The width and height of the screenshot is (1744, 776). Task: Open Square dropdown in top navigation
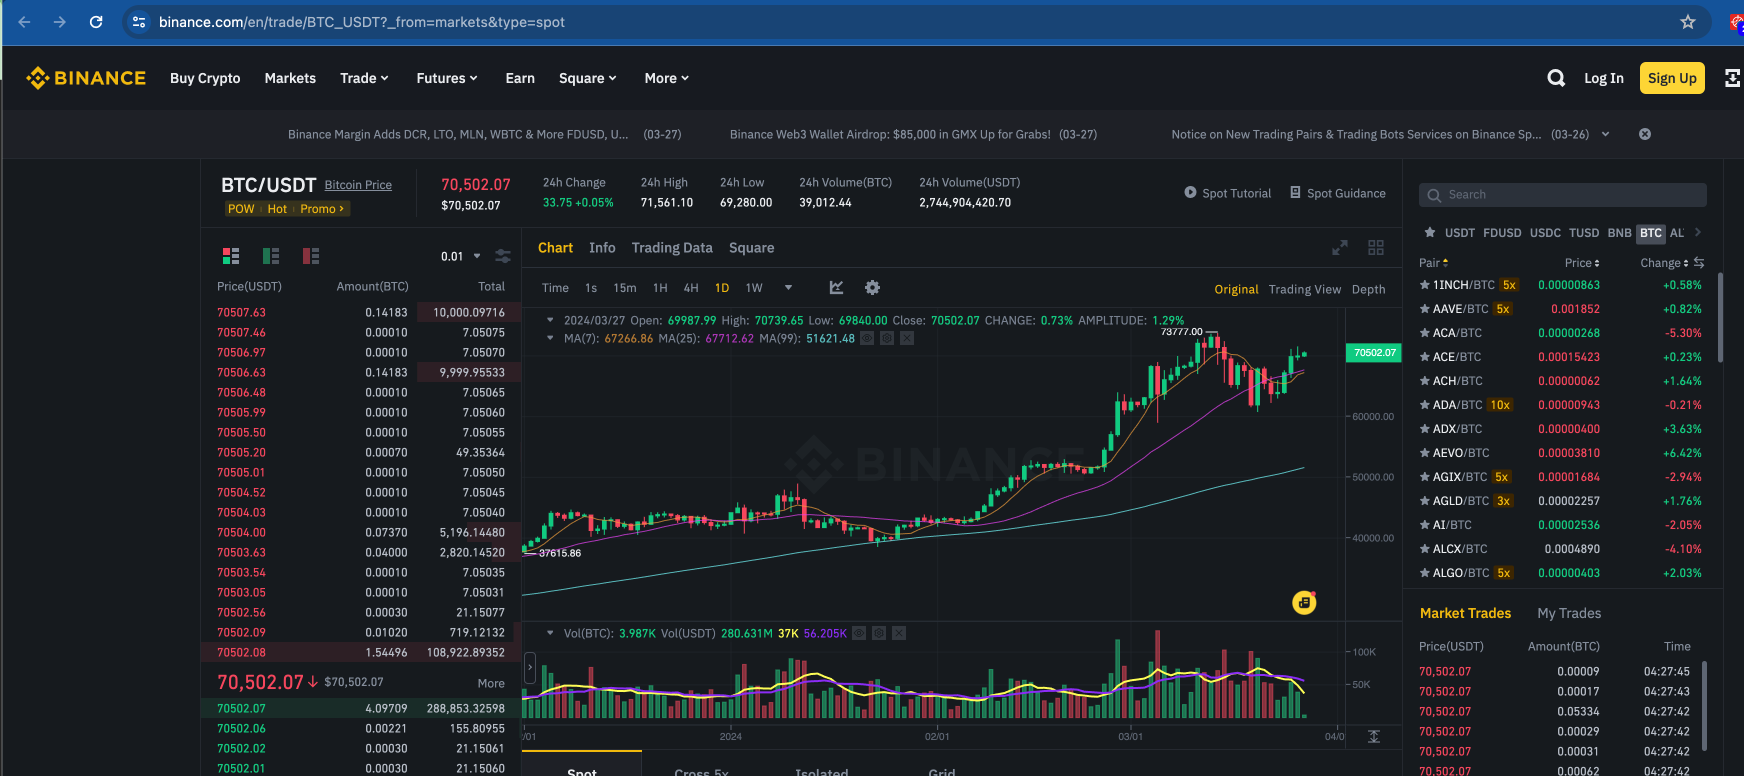[588, 78]
